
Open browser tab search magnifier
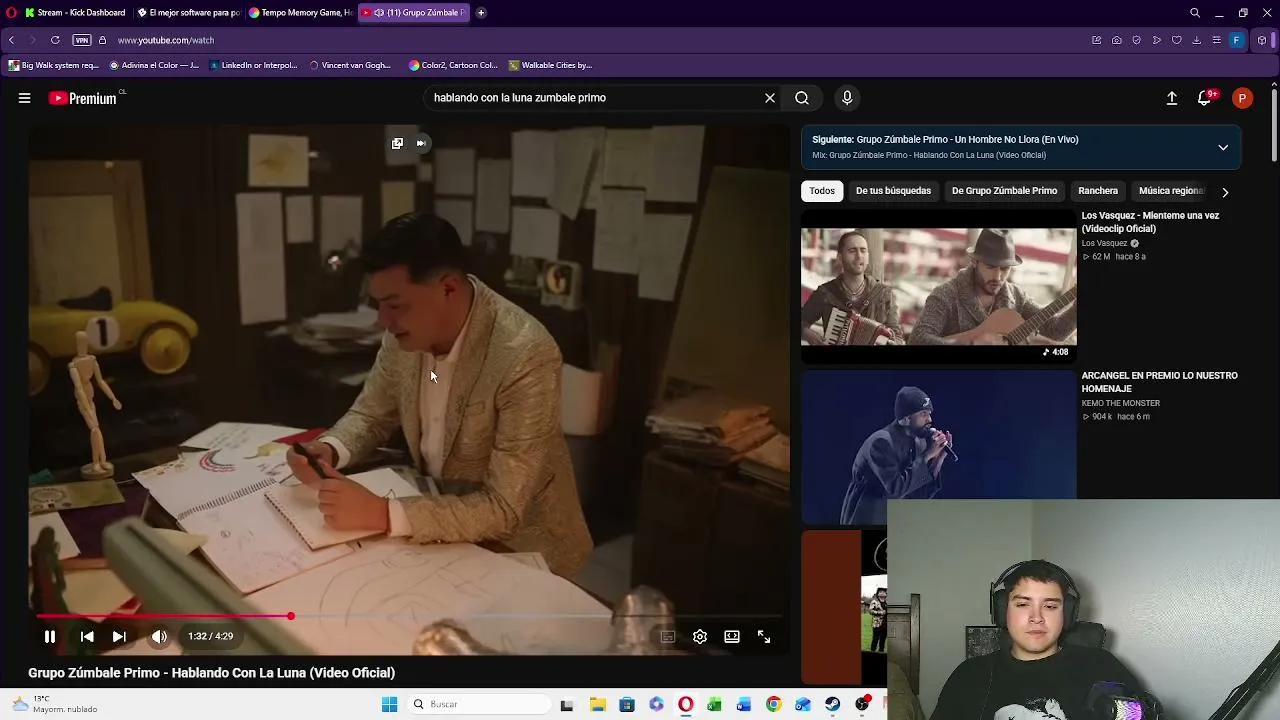click(x=1195, y=13)
